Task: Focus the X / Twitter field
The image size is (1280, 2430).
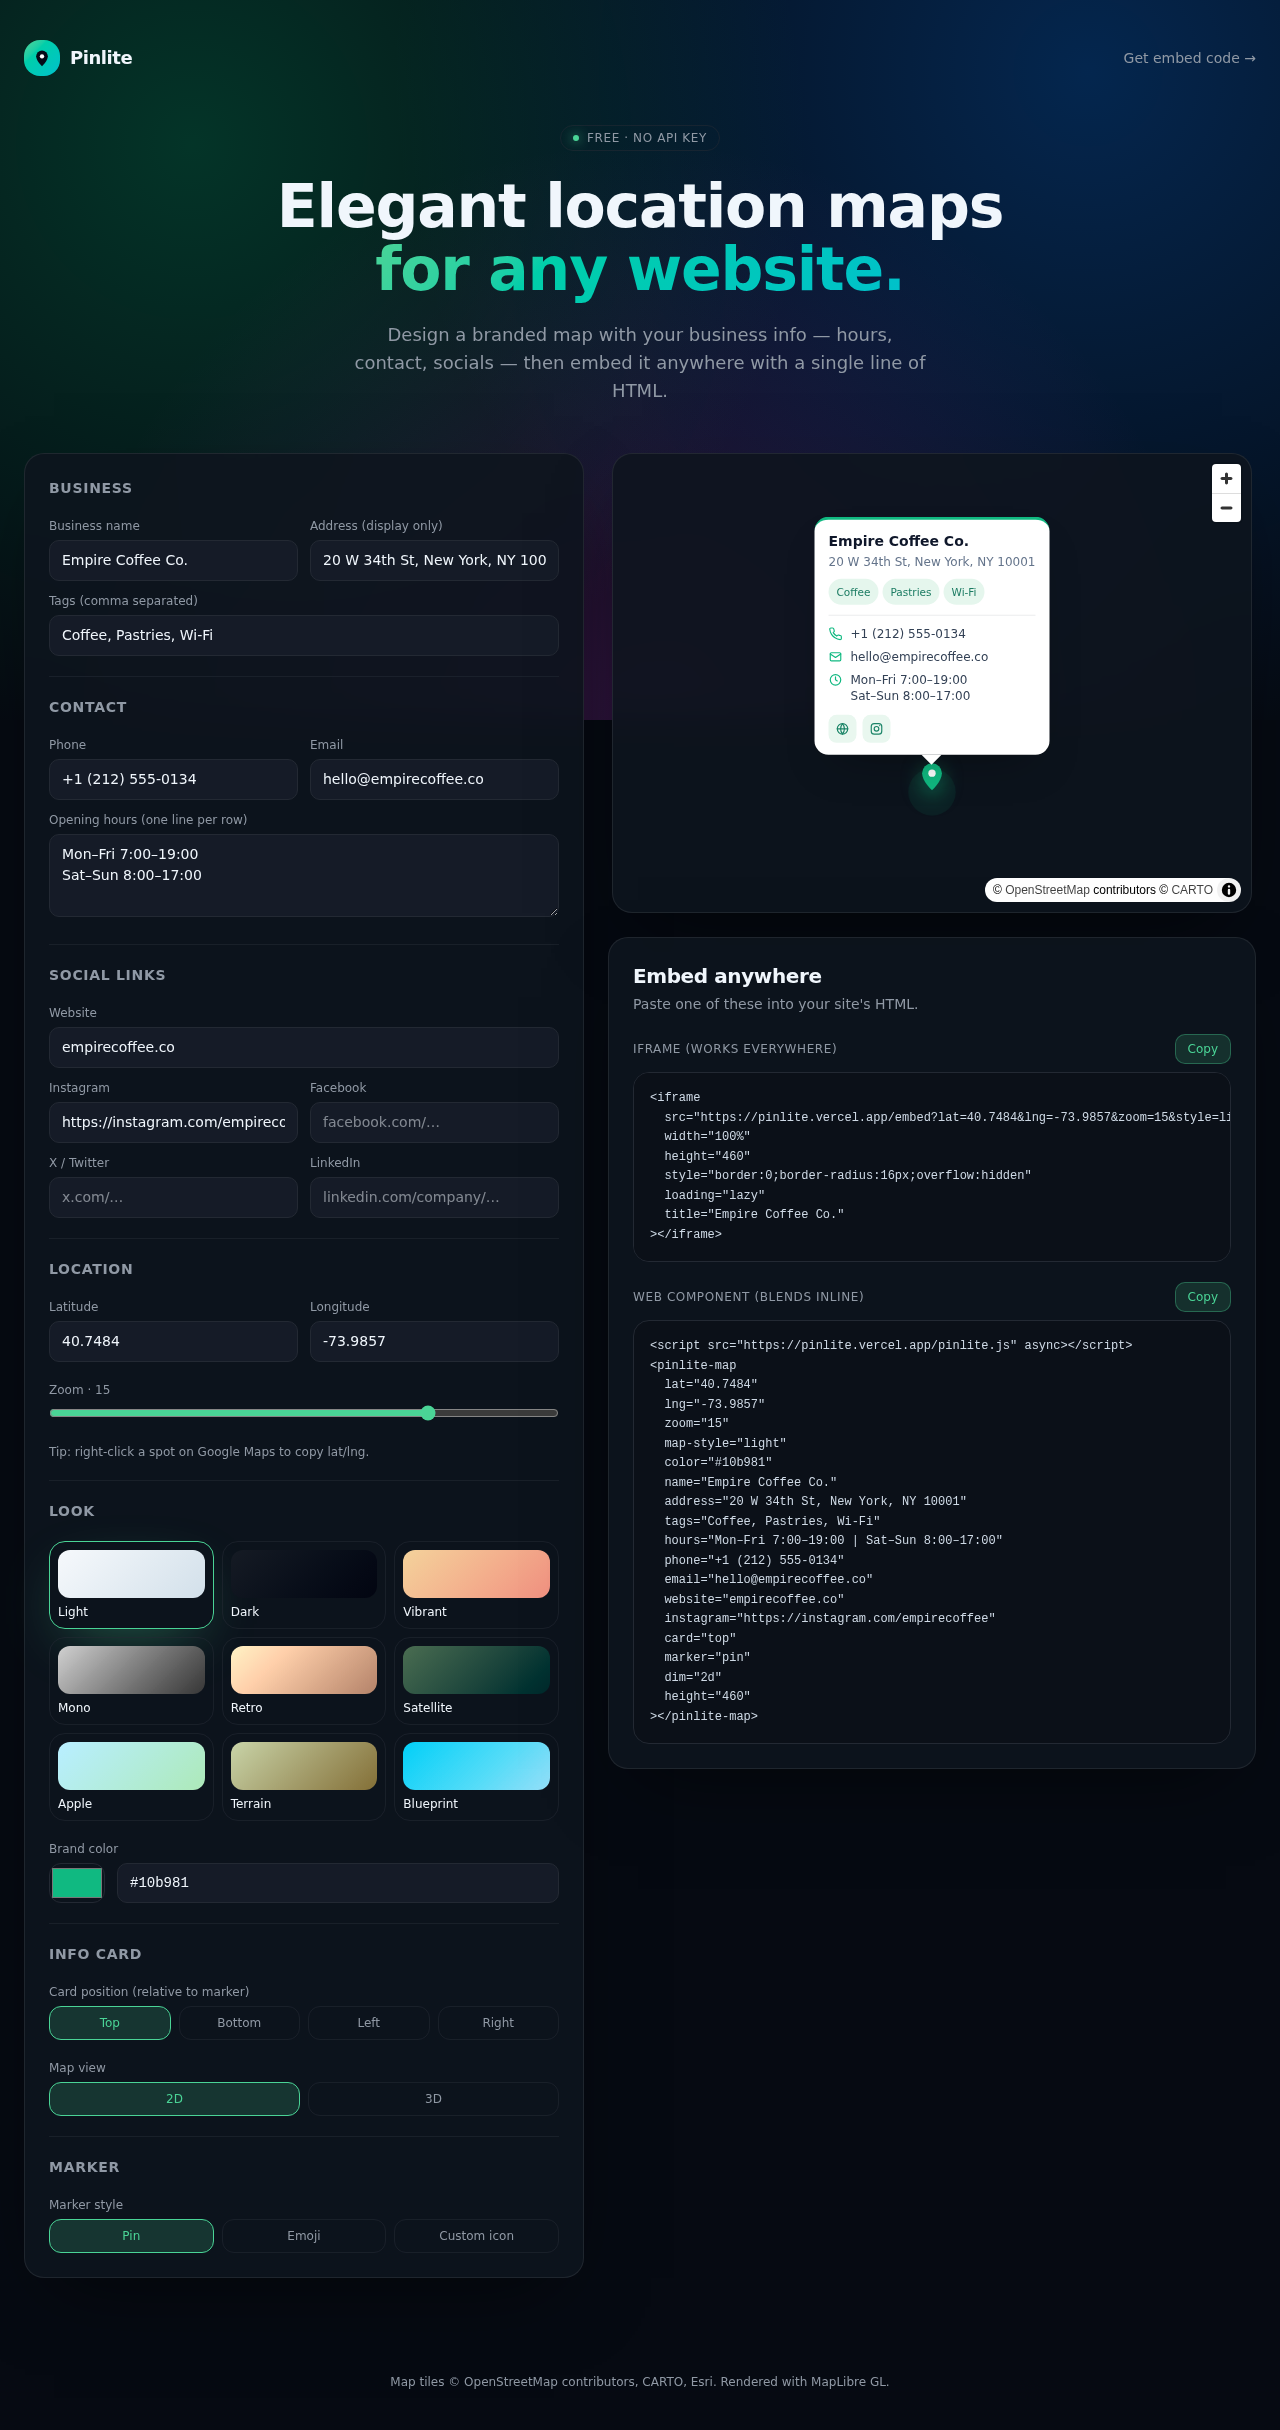Action: point(173,1197)
